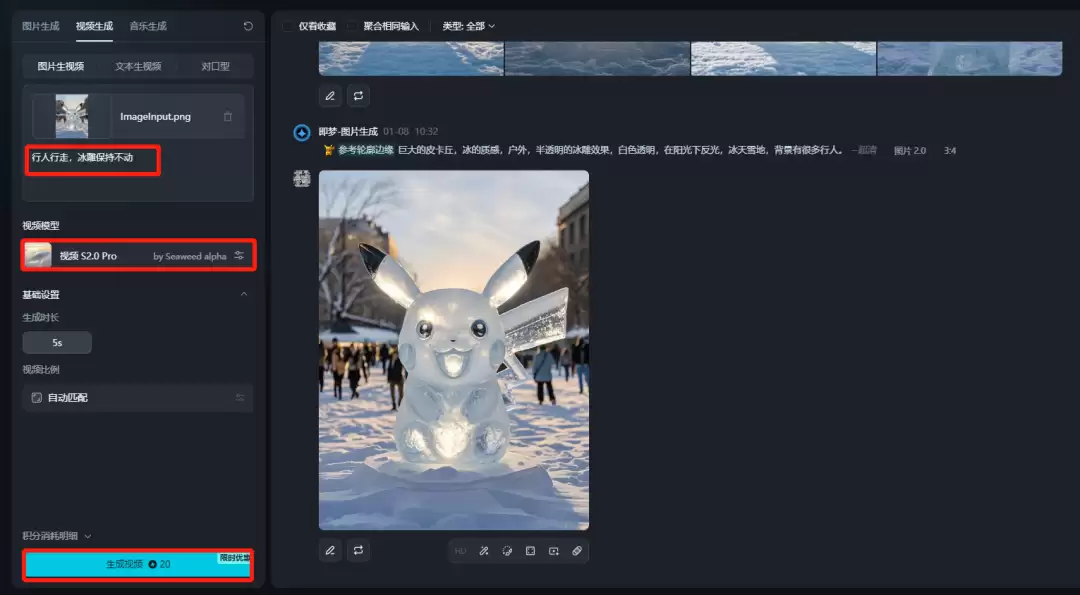Screen dimensions: 1080x595
Task: Click the 生成视频 button
Action: point(137,564)
